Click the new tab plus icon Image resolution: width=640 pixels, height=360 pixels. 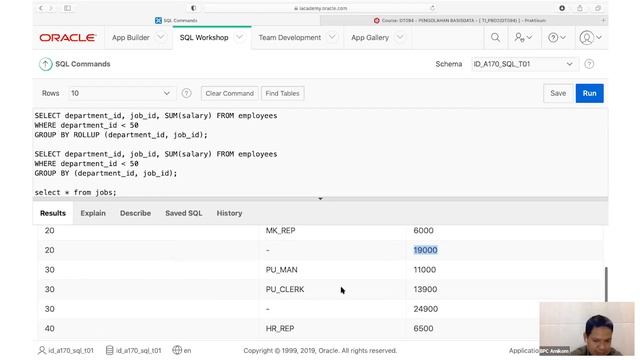[x=603, y=20]
